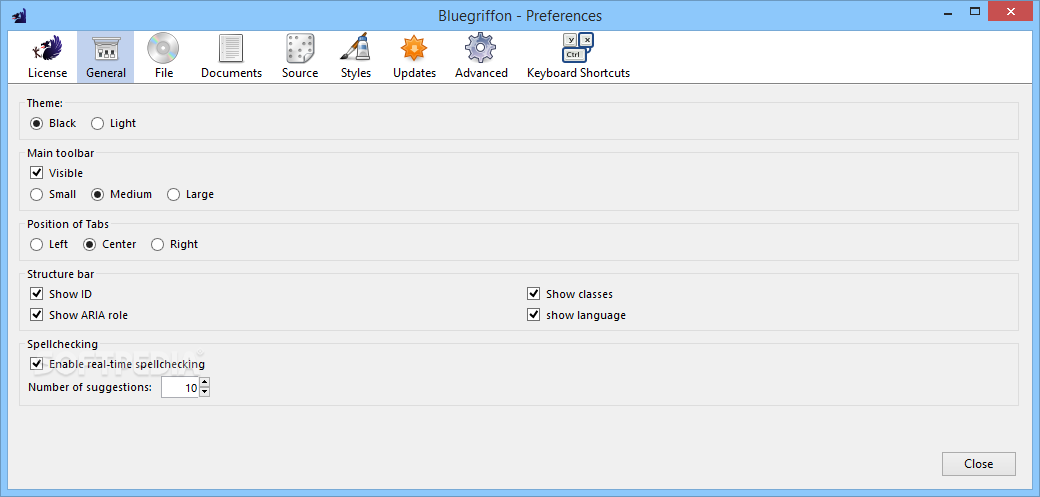Choose Small toolbar size
This screenshot has height=497, width=1040.
36,195
